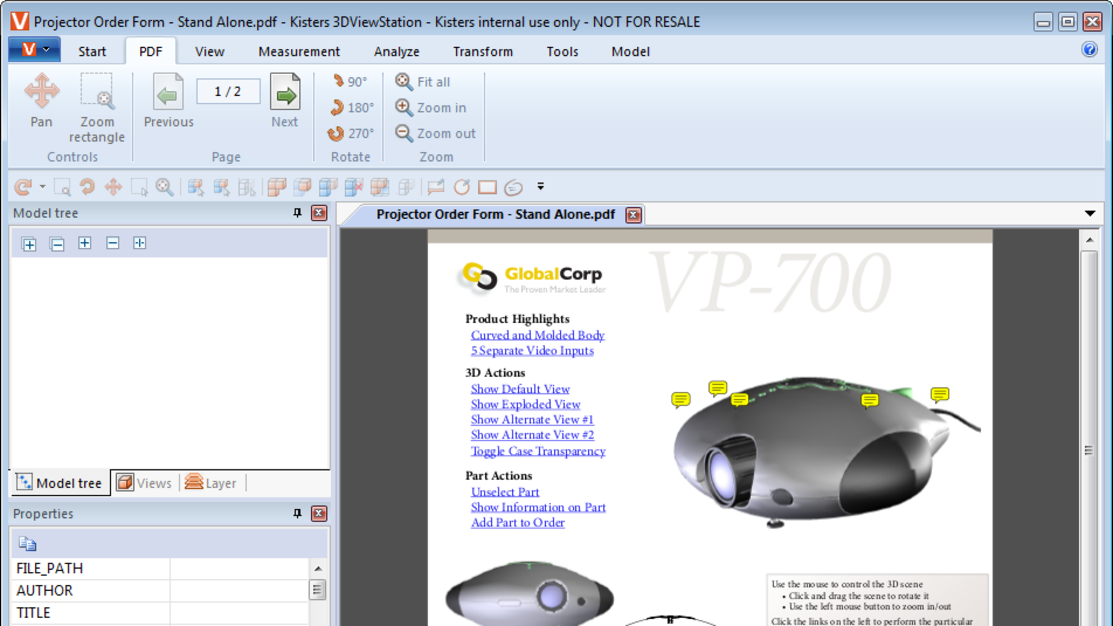Go to the Next page
This screenshot has width=1113, height=626.
pyautogui.click(x=285, y=101)
